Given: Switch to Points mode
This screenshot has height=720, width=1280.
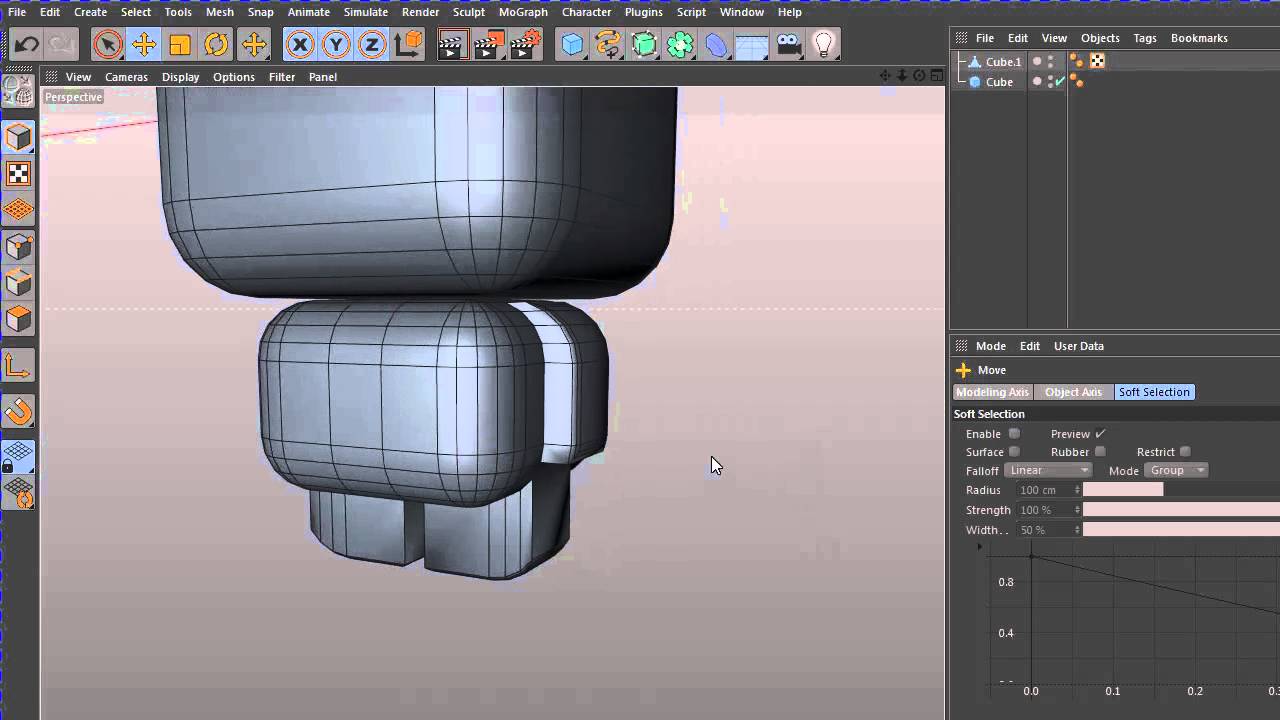Looking at the screenshot, I should point(19,247).
